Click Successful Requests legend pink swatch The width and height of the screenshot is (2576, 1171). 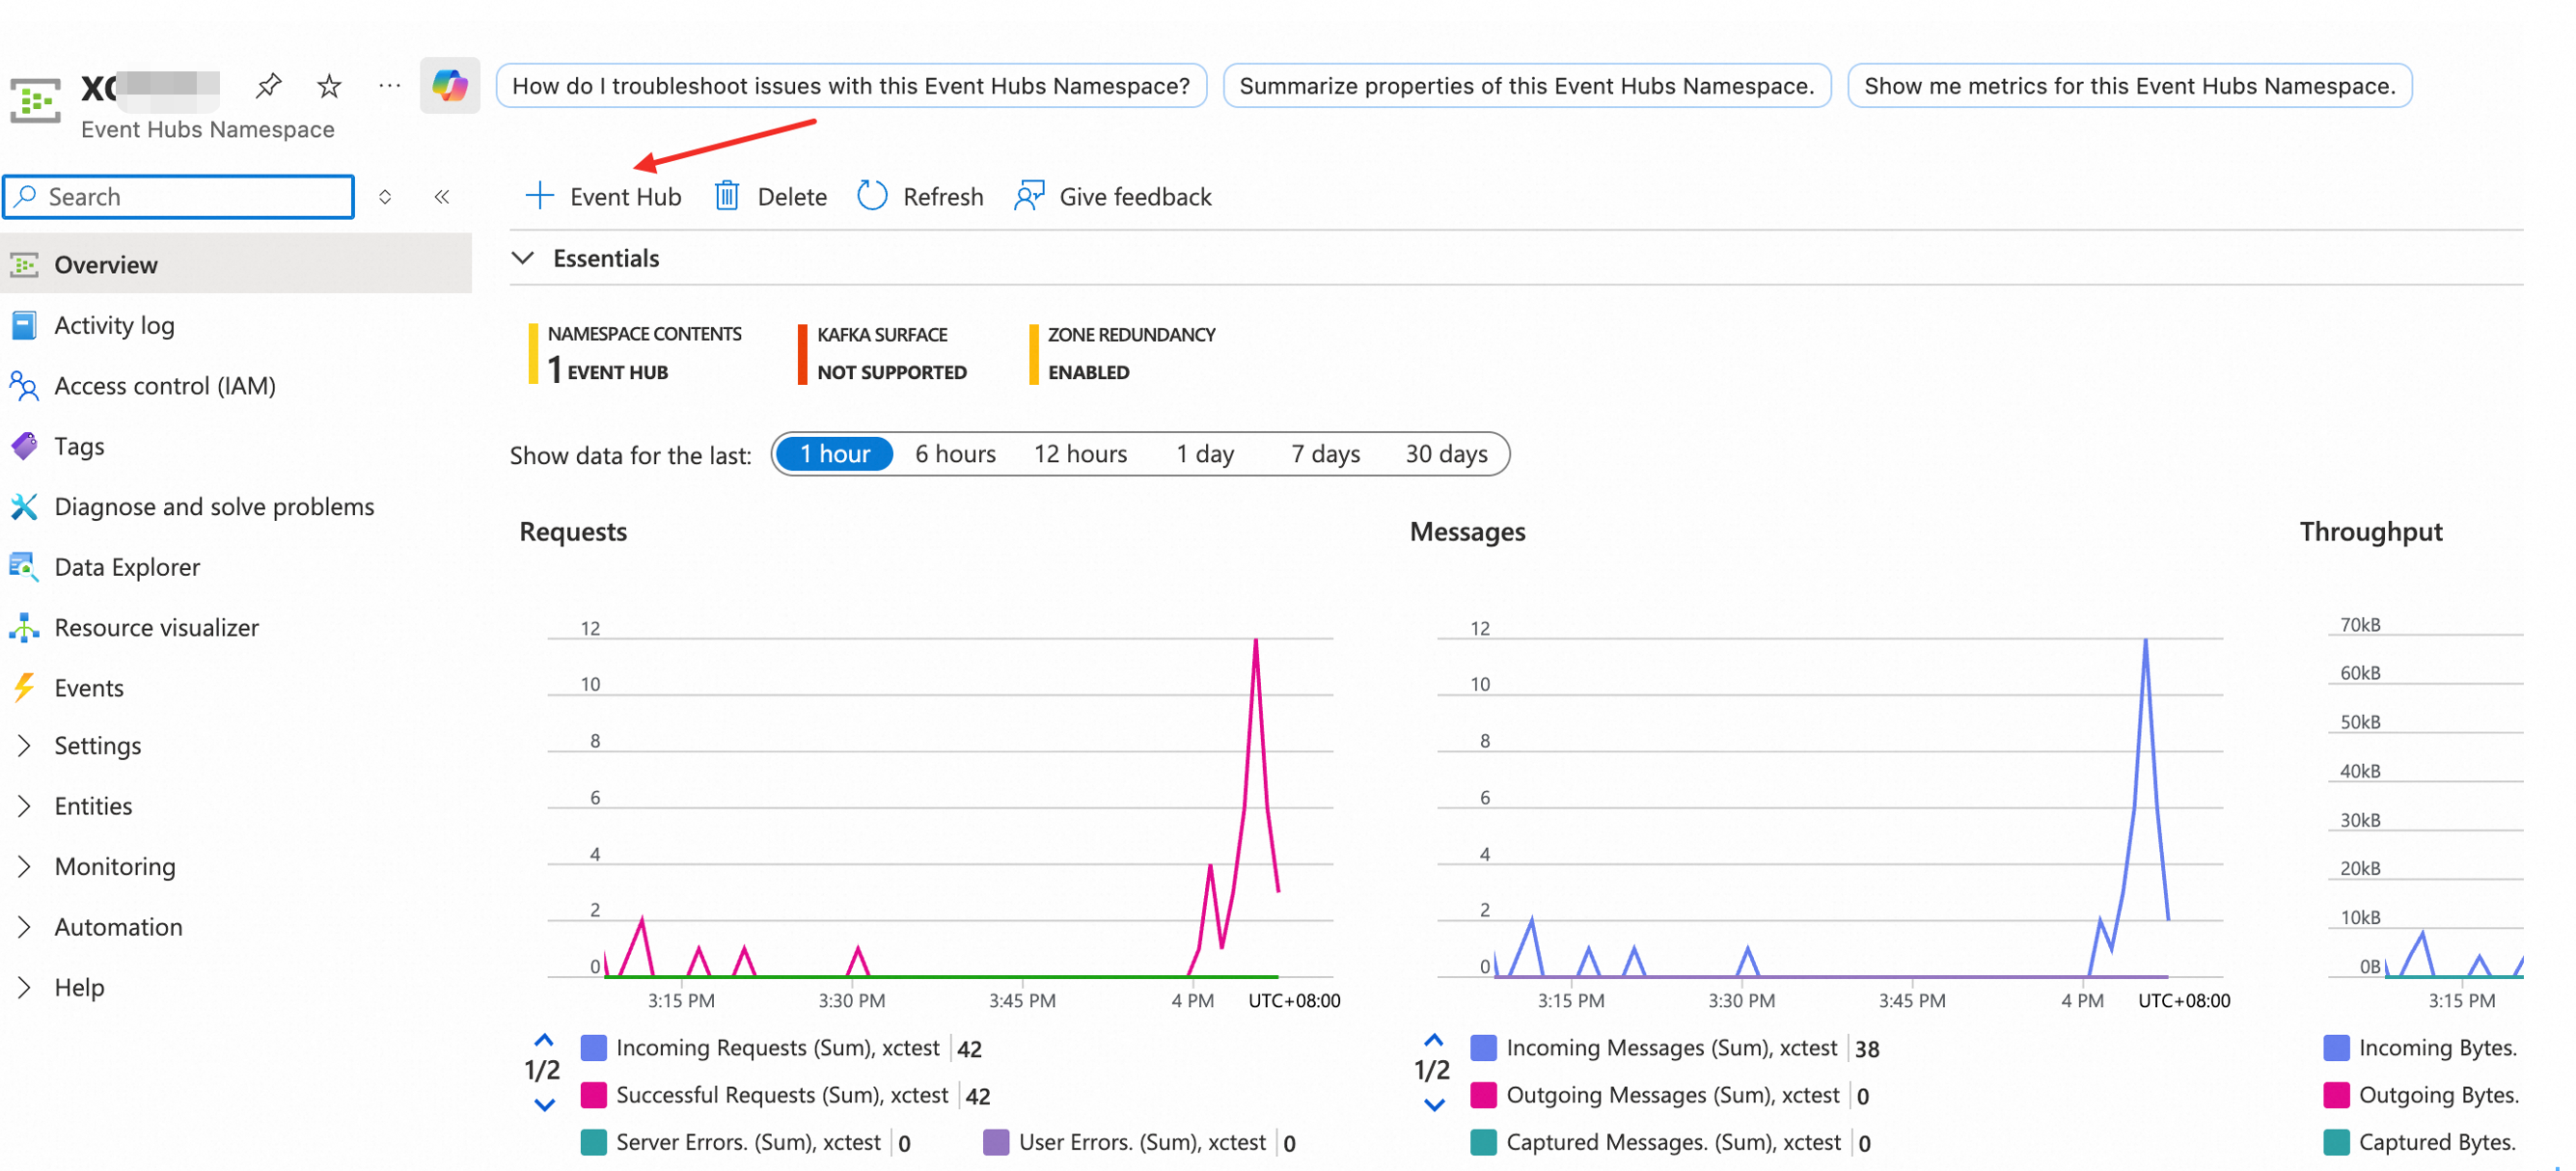click(x=594, y=1095)
